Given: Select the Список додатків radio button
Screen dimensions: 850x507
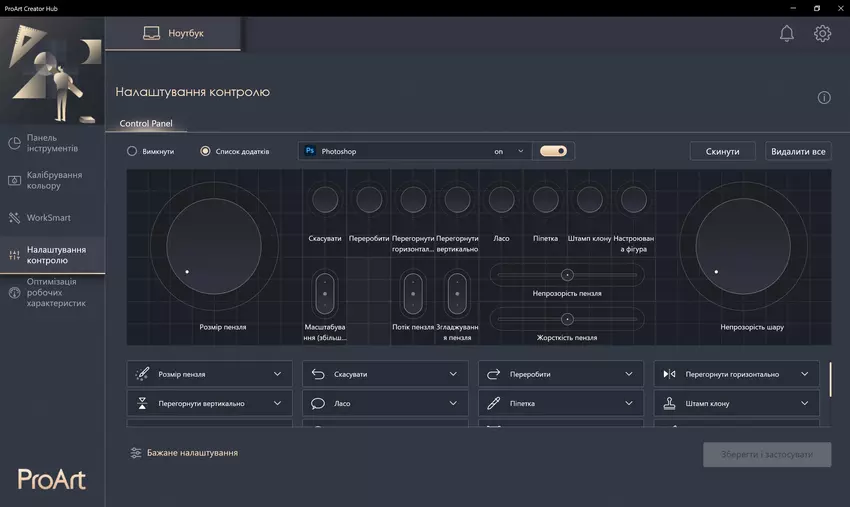Looking at the screenshot, I should [x=205, y=151].
